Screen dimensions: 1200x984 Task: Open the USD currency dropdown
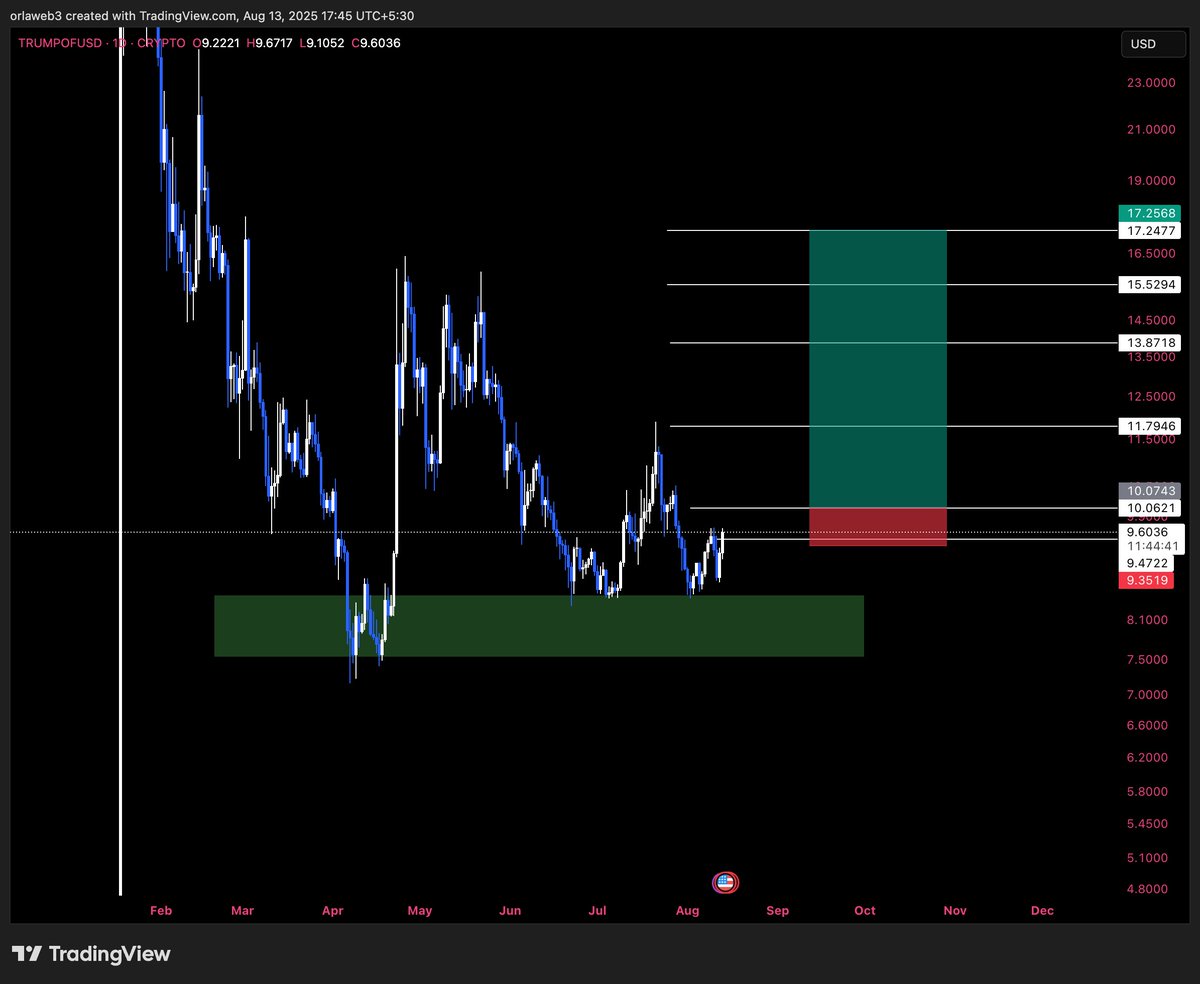[1152, 44]
